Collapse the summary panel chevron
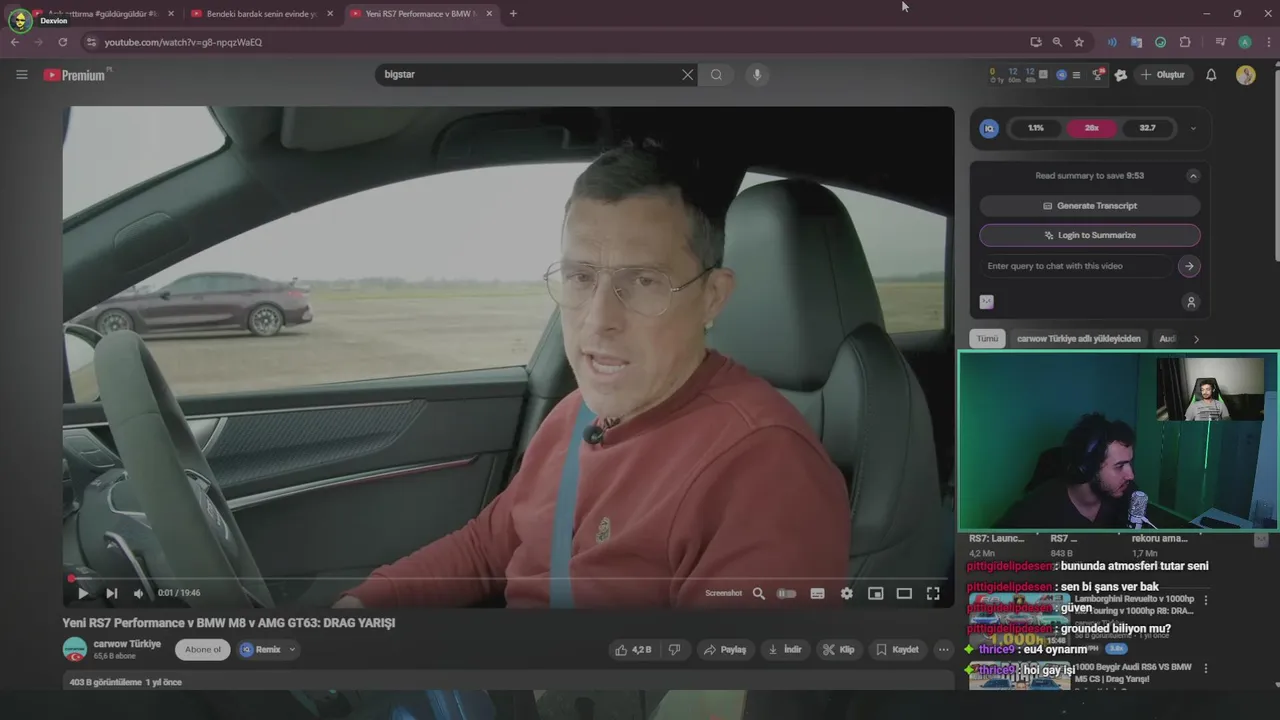Image resolution: width=1280 pixels, height=720 pixels. coord(1193,176)
